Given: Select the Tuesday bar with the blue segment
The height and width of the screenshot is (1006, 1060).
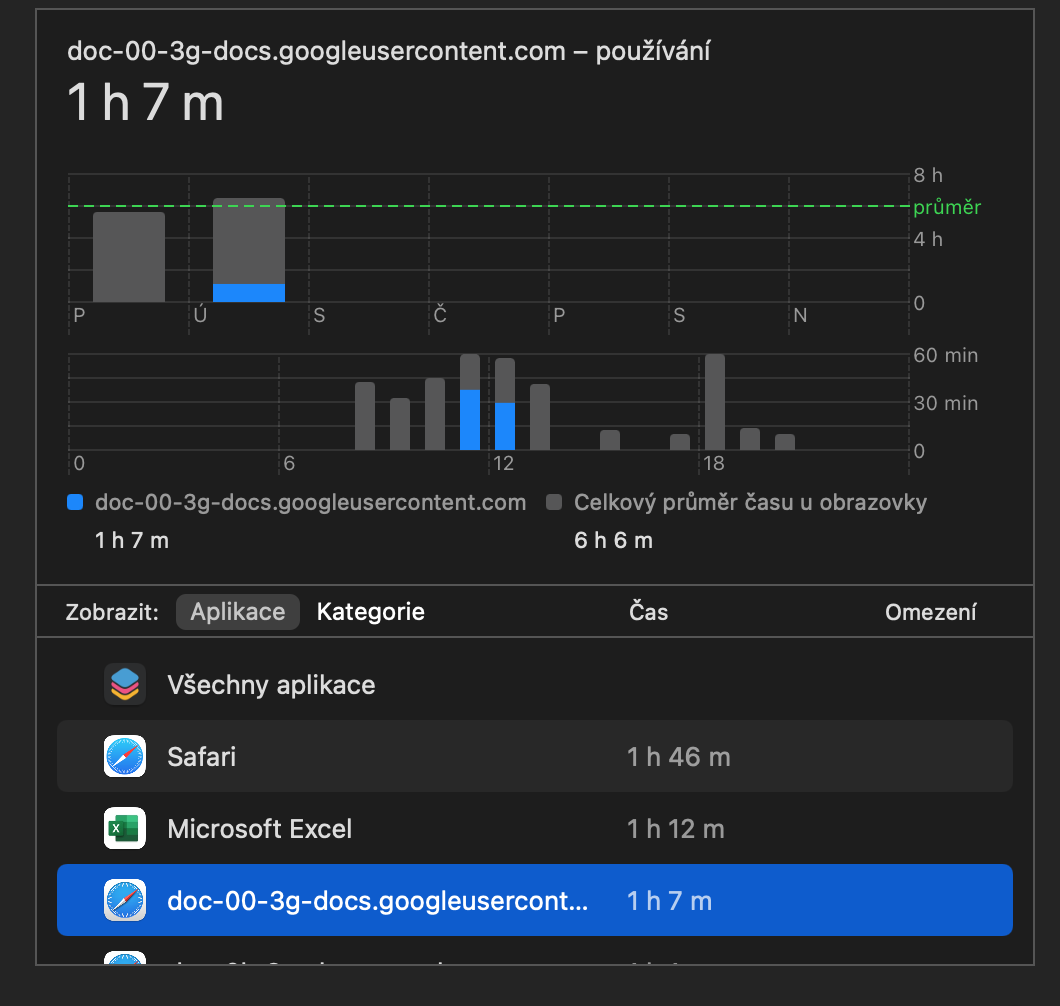Looking at the screenshot, I should click(249, 250).
